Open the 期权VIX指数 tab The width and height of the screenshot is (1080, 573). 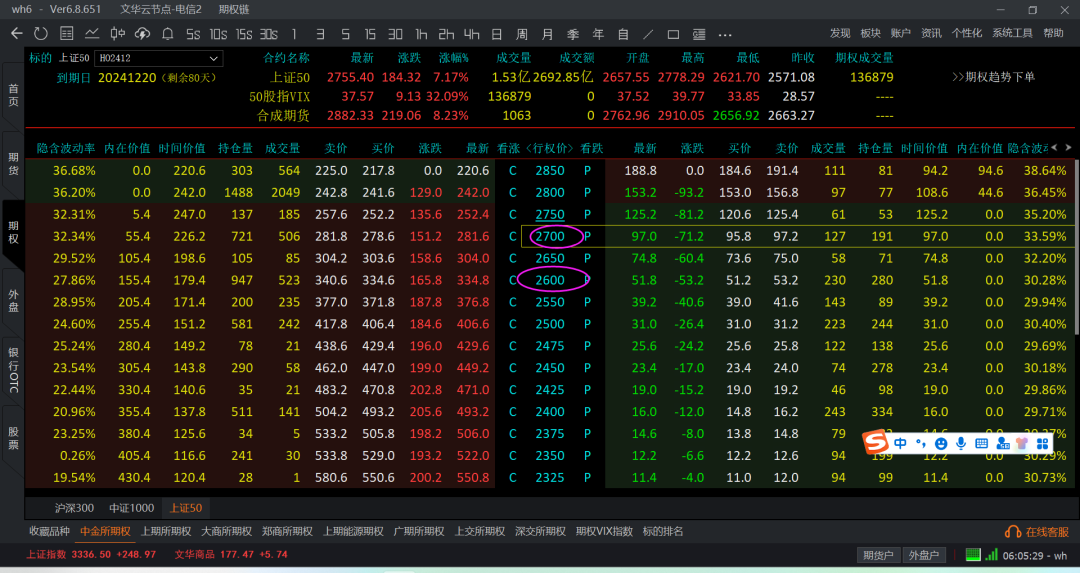click(x=604, y=532)
